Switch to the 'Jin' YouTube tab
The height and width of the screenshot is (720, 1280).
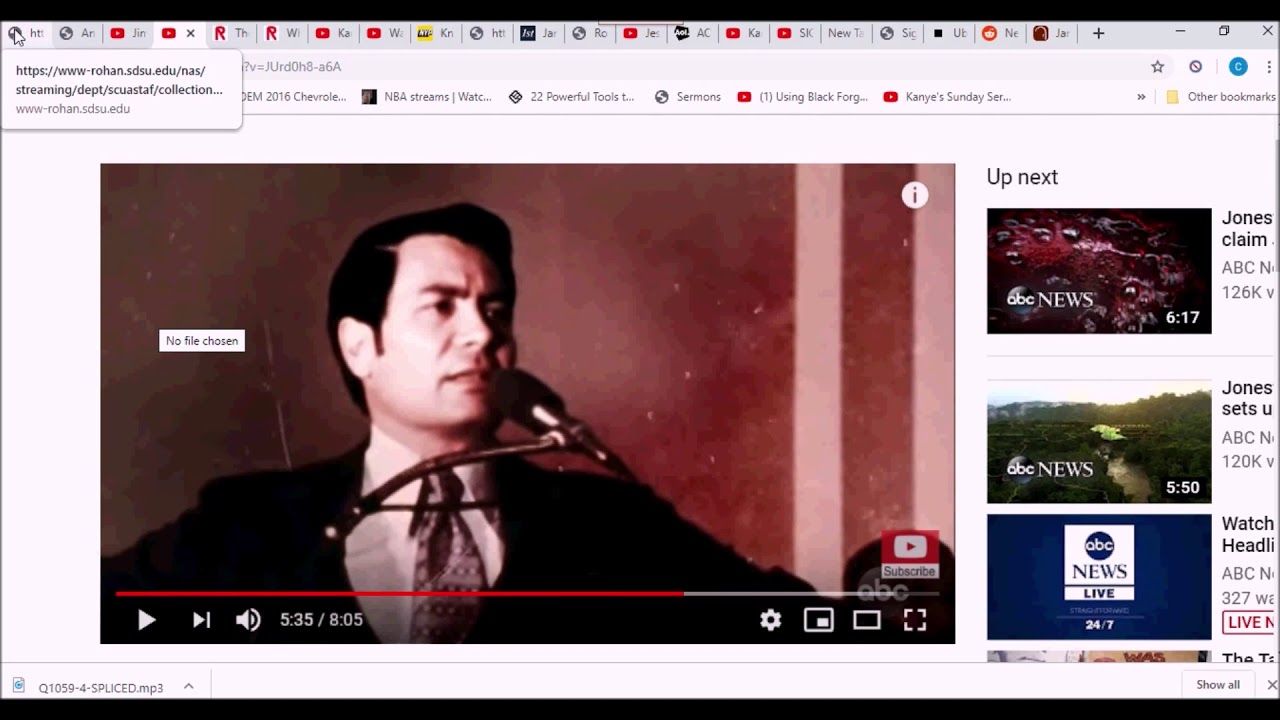pyautogui.click(x=128, y=33)
